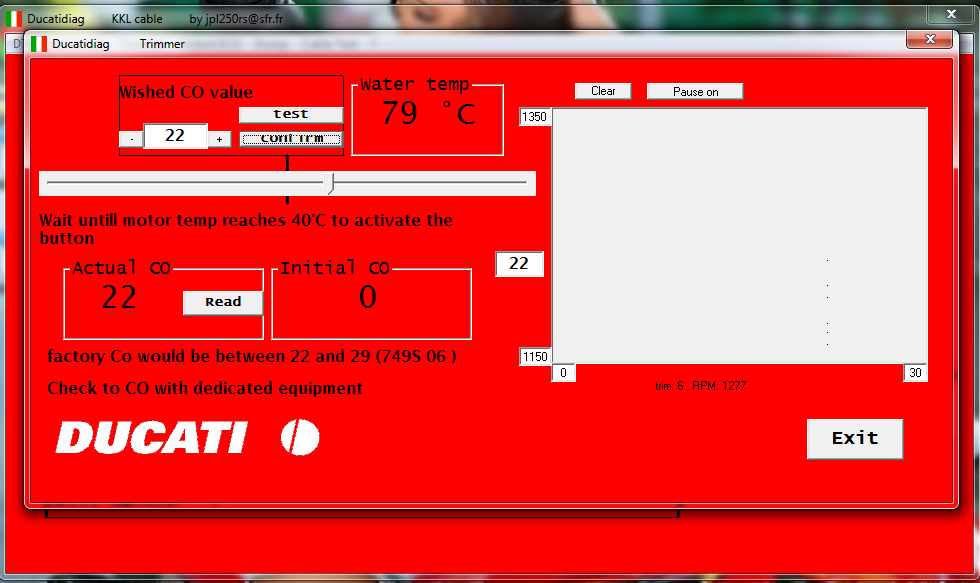Click 'Check to CO with dedicated equipment' text

coord(205,388)
